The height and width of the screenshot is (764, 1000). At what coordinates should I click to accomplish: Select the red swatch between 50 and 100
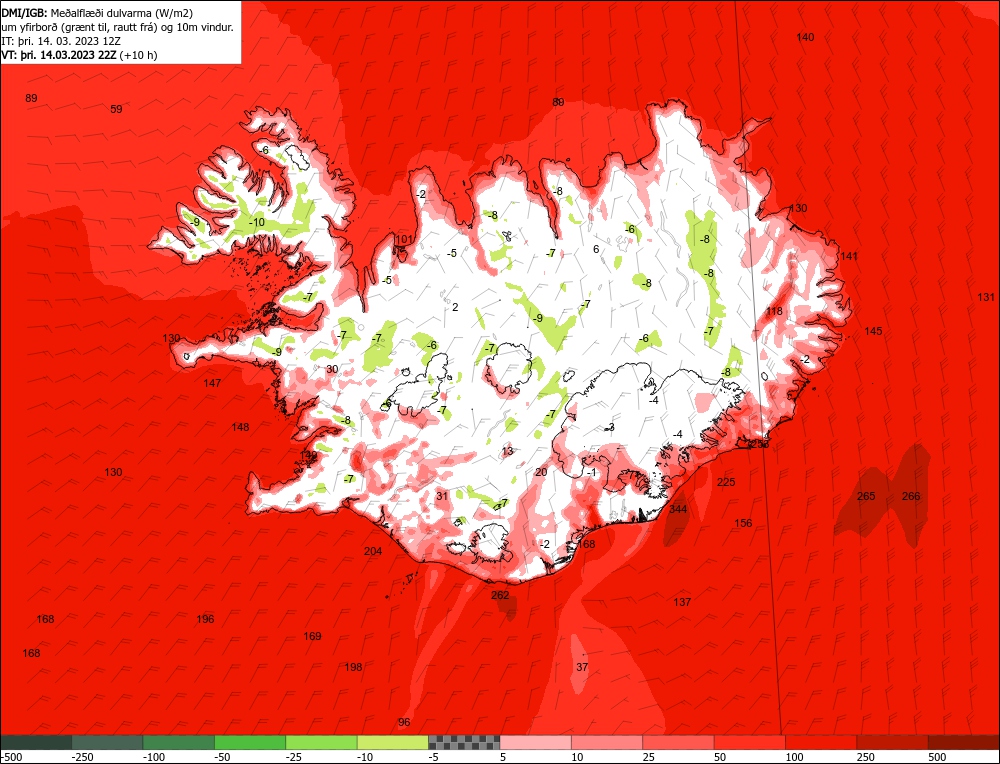pyautogui.click(x=750, y=742)
